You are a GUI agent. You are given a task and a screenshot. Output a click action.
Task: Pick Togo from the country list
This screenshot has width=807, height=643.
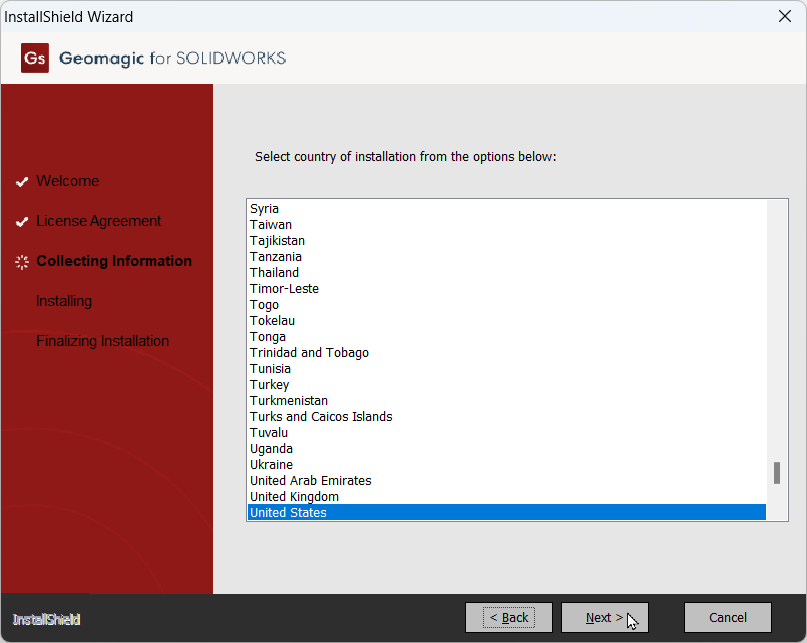[506, 304]
